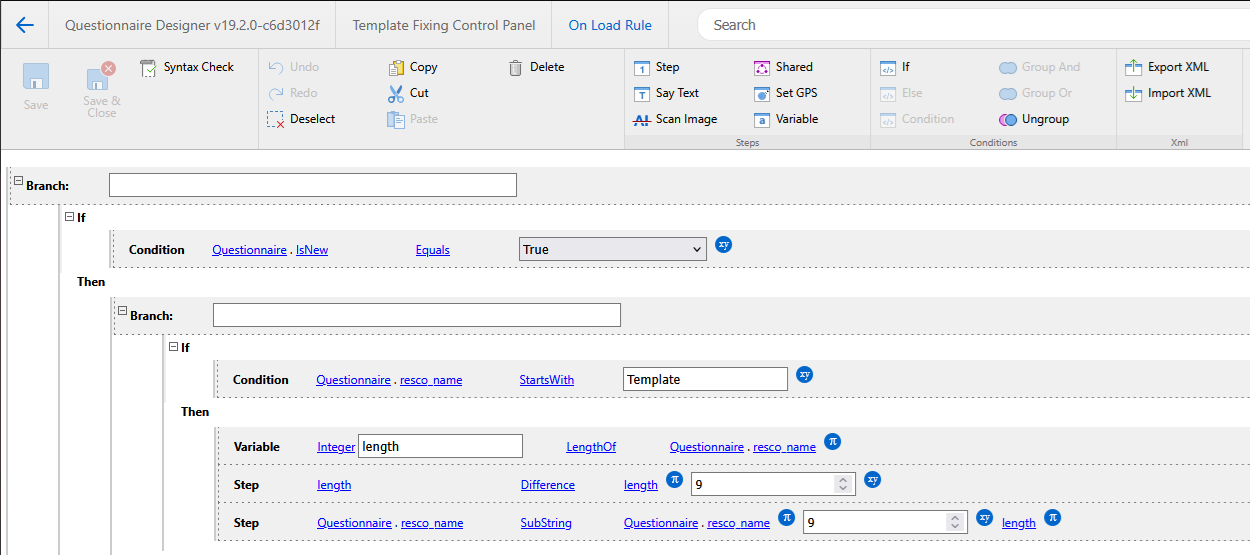Add a Scan Image step
This screenshot has width=1250, height=555.
pos(676,119)
